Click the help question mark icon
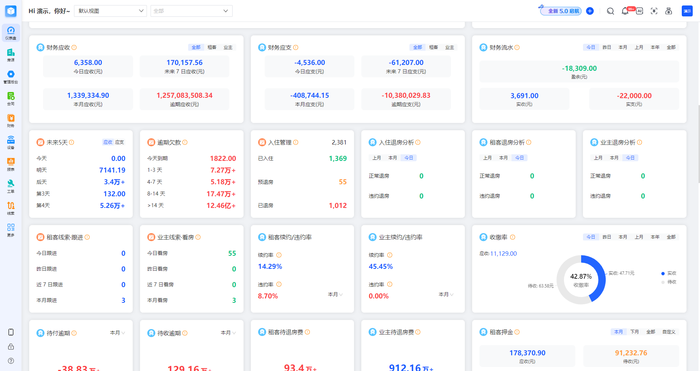The width and height of the screenshot is (700, 371). click(x=11, y=361)
